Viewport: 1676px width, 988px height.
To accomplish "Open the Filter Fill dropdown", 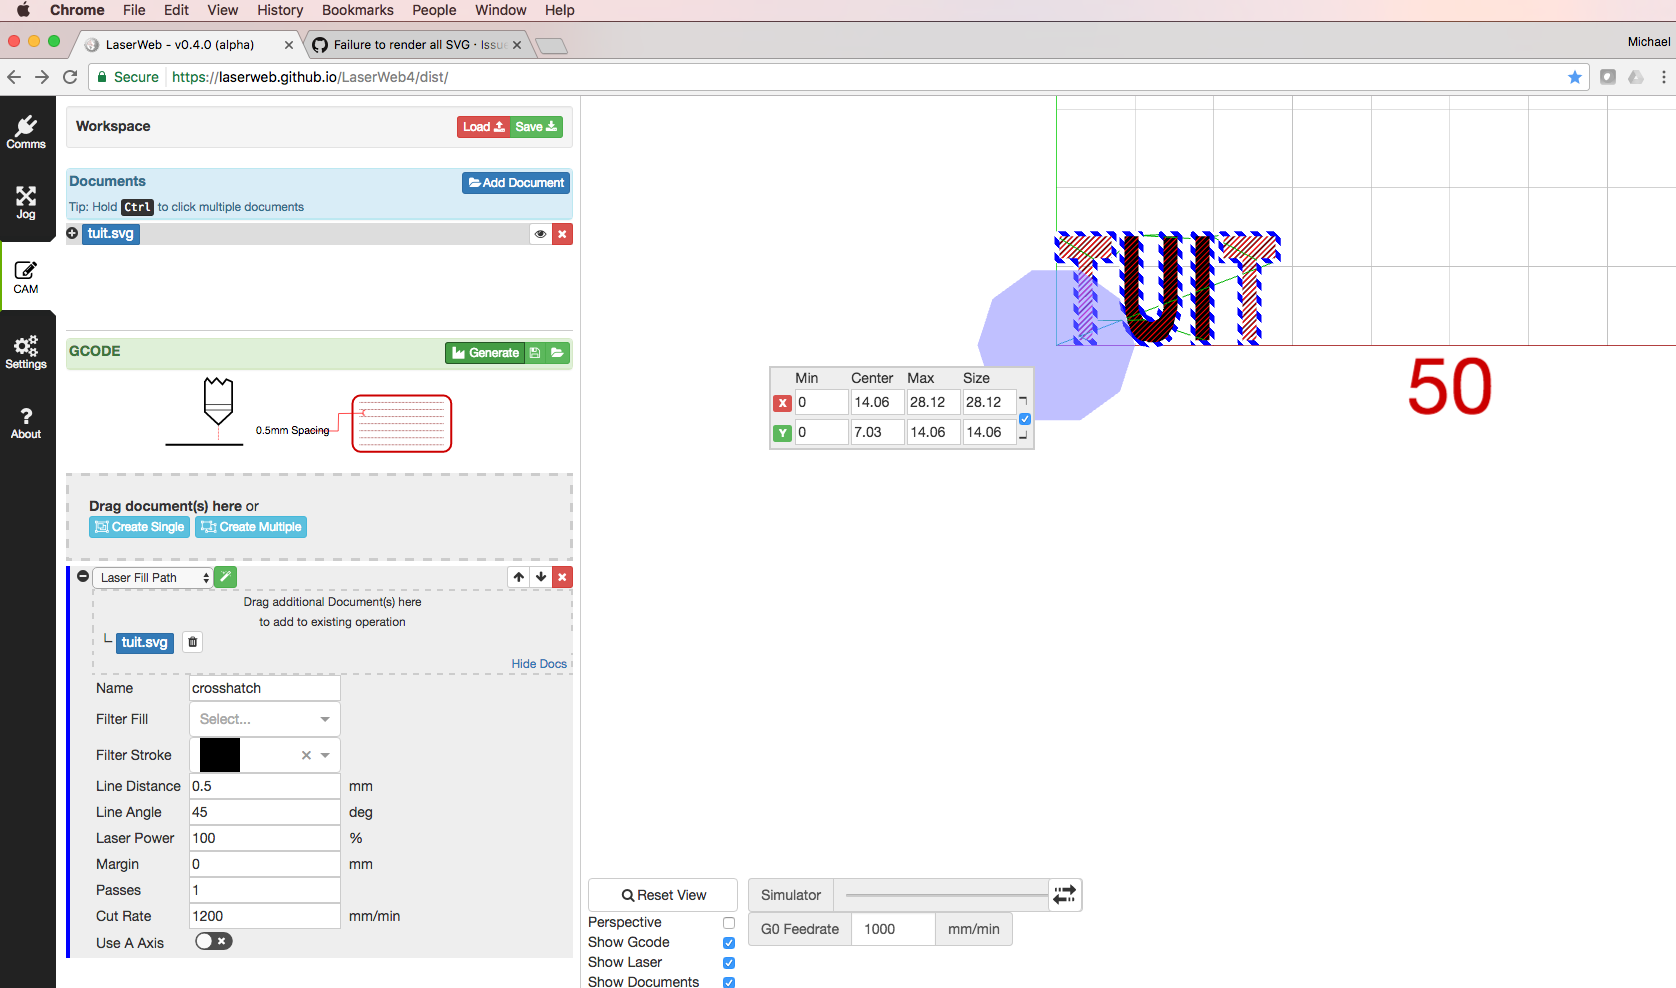I will tap(265, 719).
